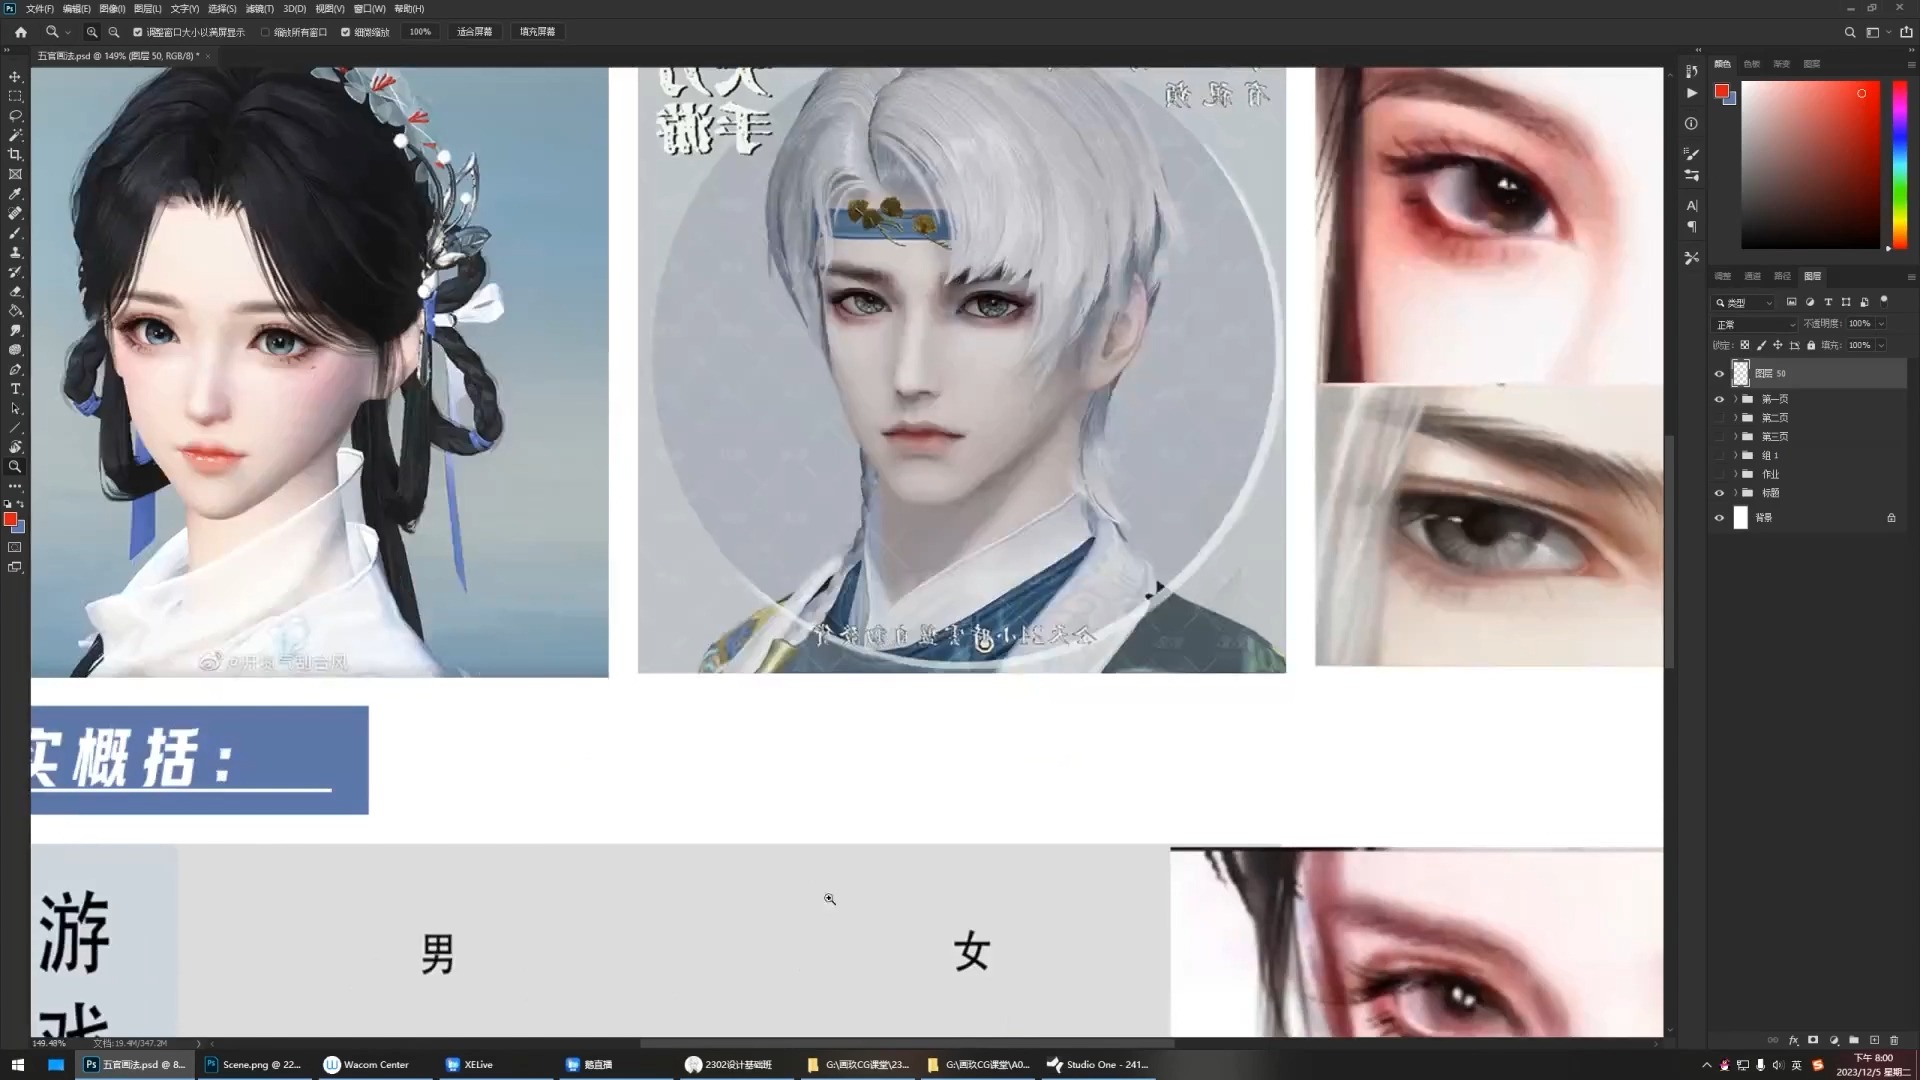The height and width of the screenshot is (1080, 1920).
Task: Select the Move tool
Action: point(15,77)
